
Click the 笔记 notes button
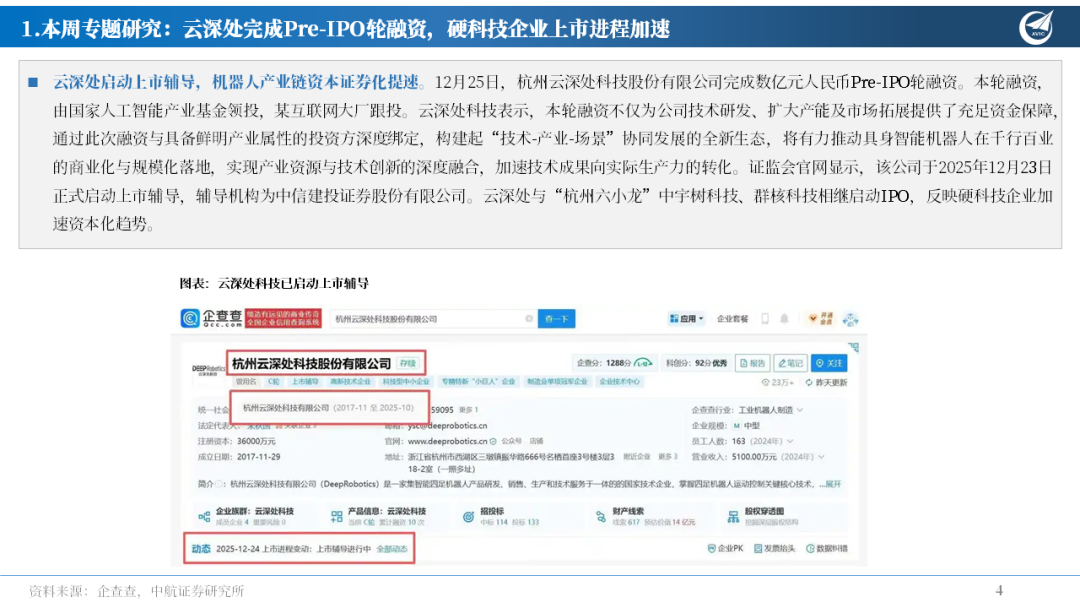(790, 363)
